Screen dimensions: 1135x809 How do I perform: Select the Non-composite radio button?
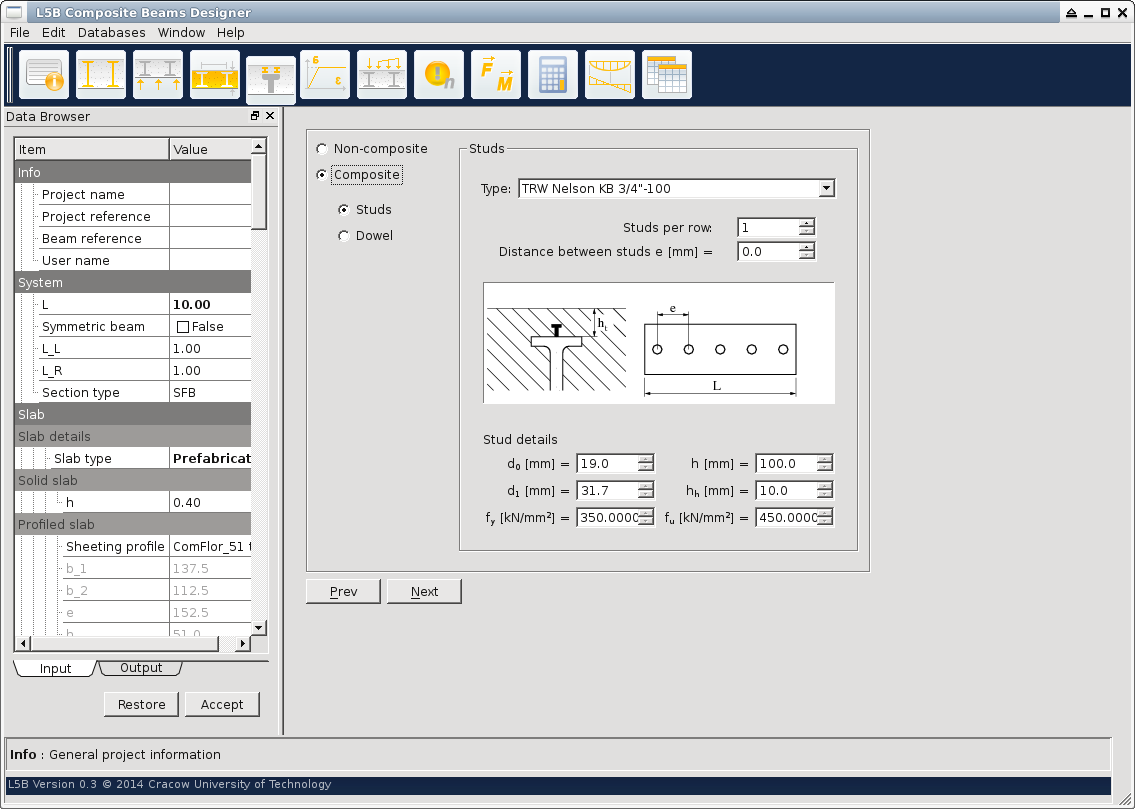pyautogui.click(x=321, y=149)
